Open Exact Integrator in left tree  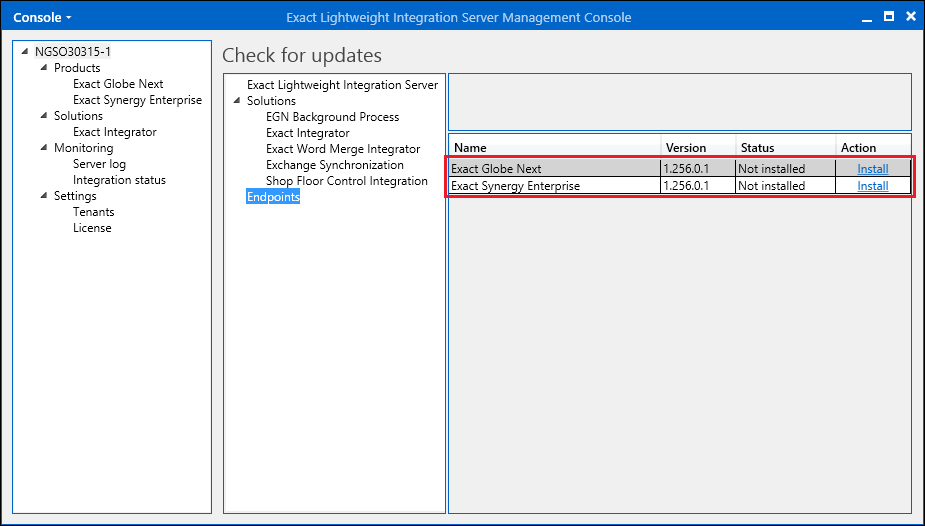pyautogui.click(x=114, y=132)
